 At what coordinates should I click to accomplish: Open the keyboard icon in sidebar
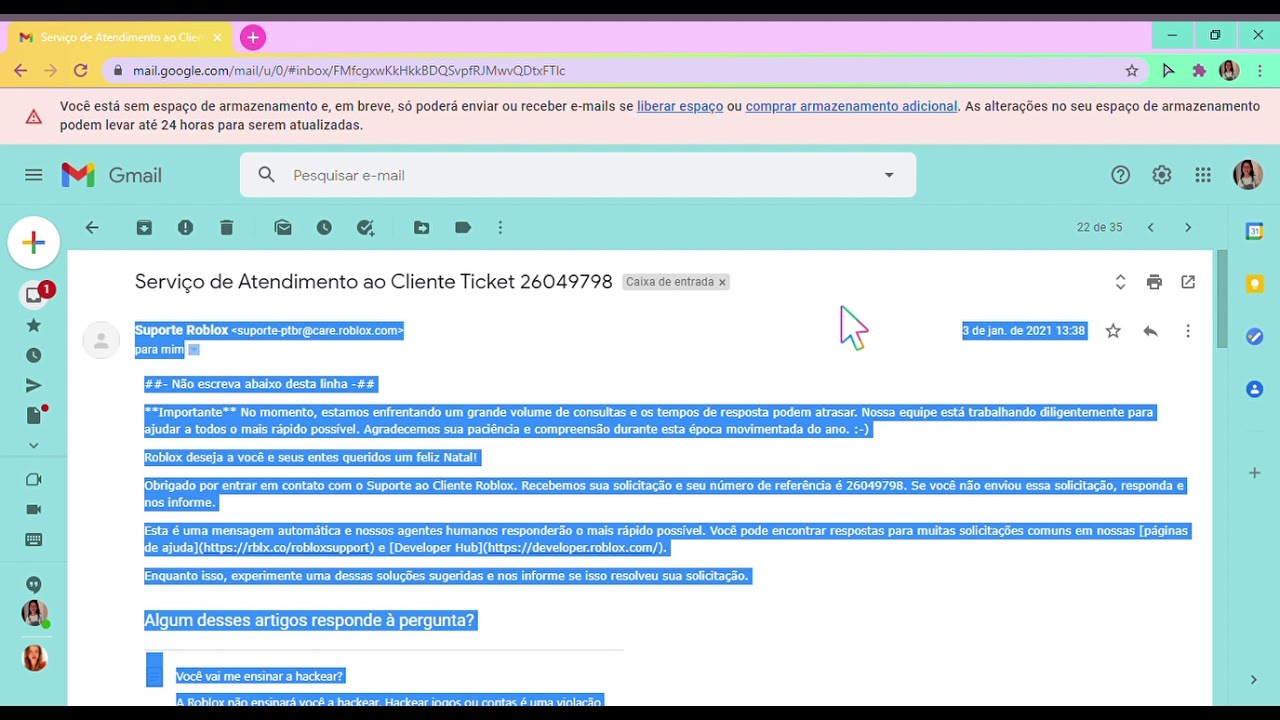(34, 539)
